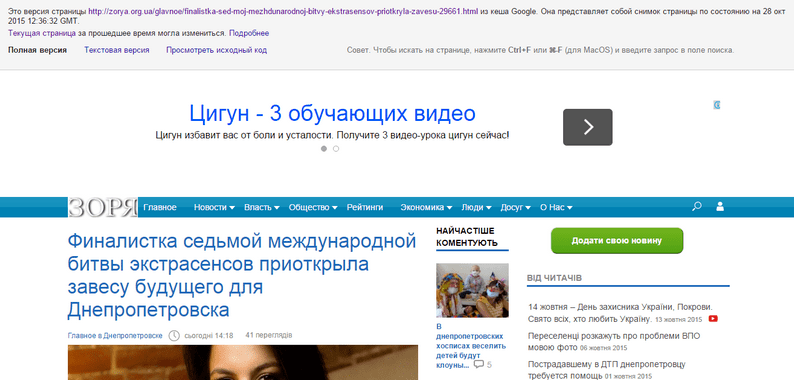Image resolution: width=794 pixels, height=380 pixels.
Task: Open the Главное menu item
Action: point(160,207)
